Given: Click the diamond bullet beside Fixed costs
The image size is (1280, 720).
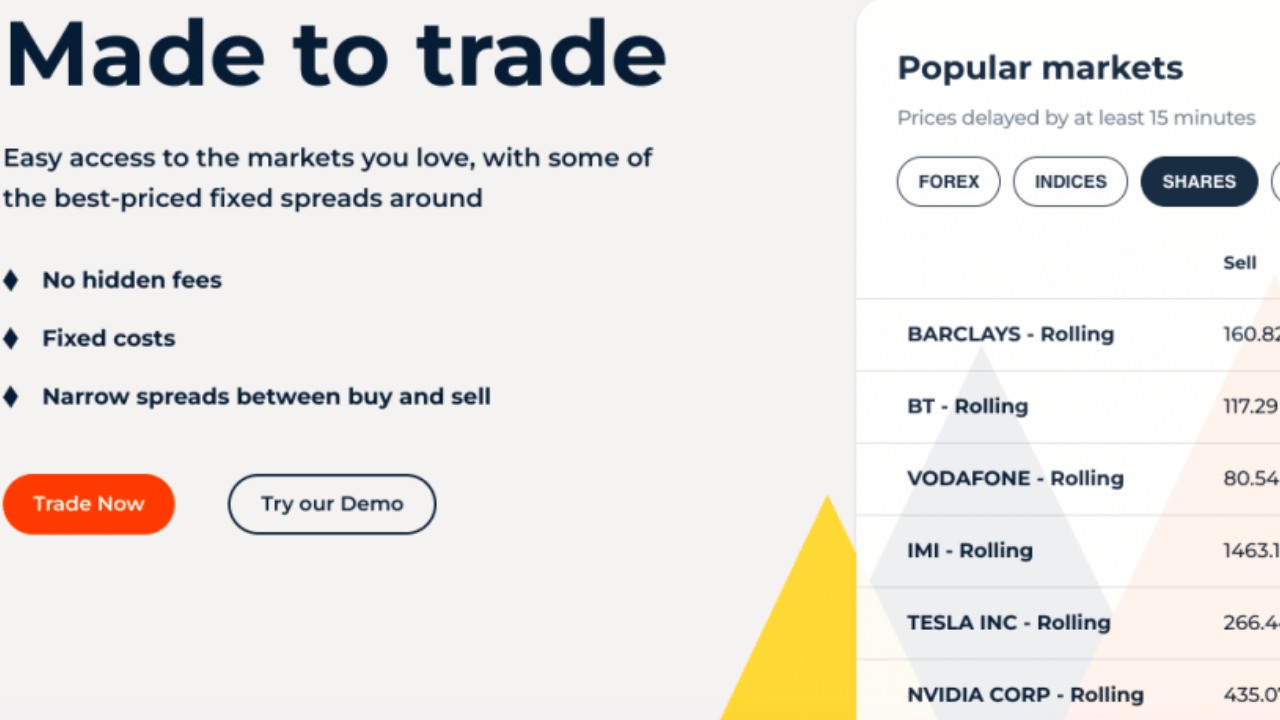Looking at the screenshot, I should 11,338.
